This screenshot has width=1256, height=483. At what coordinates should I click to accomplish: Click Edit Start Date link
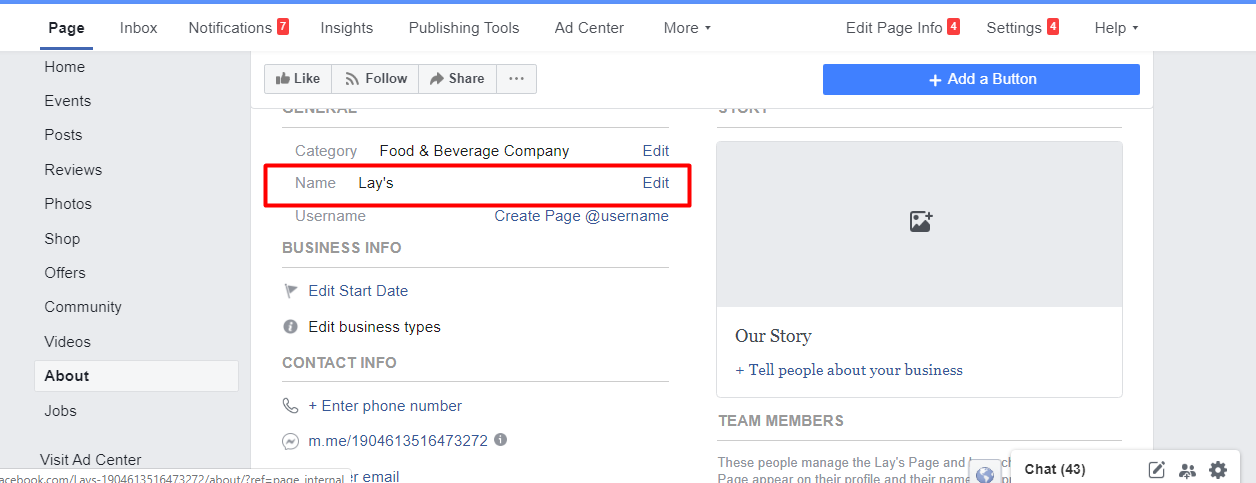pyautogui.click(x=358, y=291)
